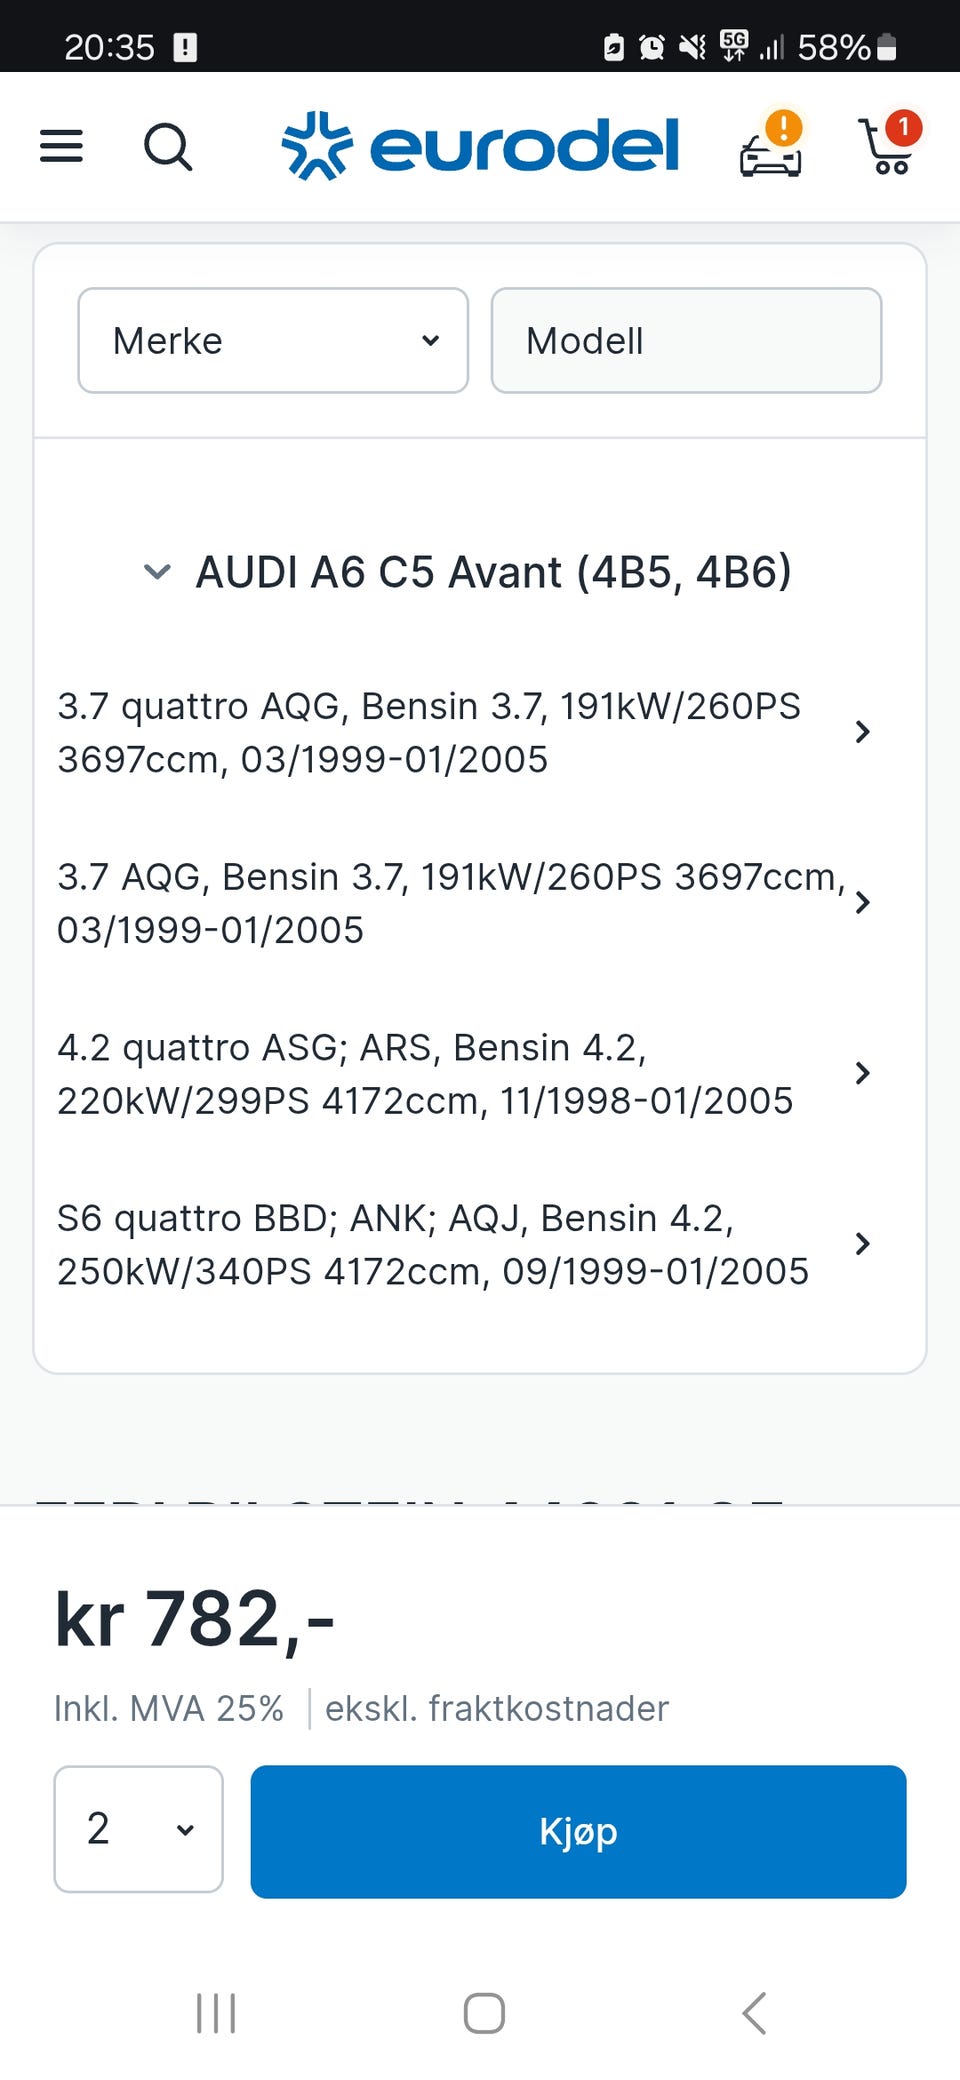
Task: Open the Merke brand dropdown
Action: point(273,341)
